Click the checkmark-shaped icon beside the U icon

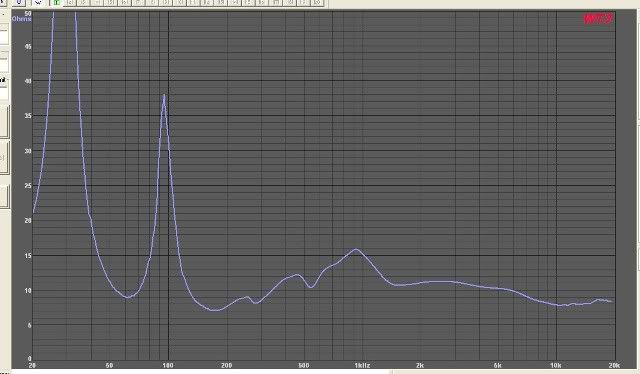click(x=38, y=2)
